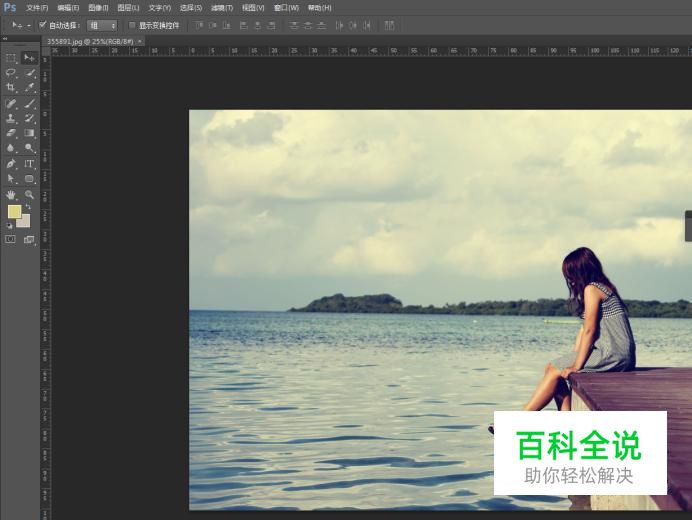This screenshot has height=520, width=692.
Task: Open the 帮助(H) menu
Action: pyautogui.click(x=320, y=8)
